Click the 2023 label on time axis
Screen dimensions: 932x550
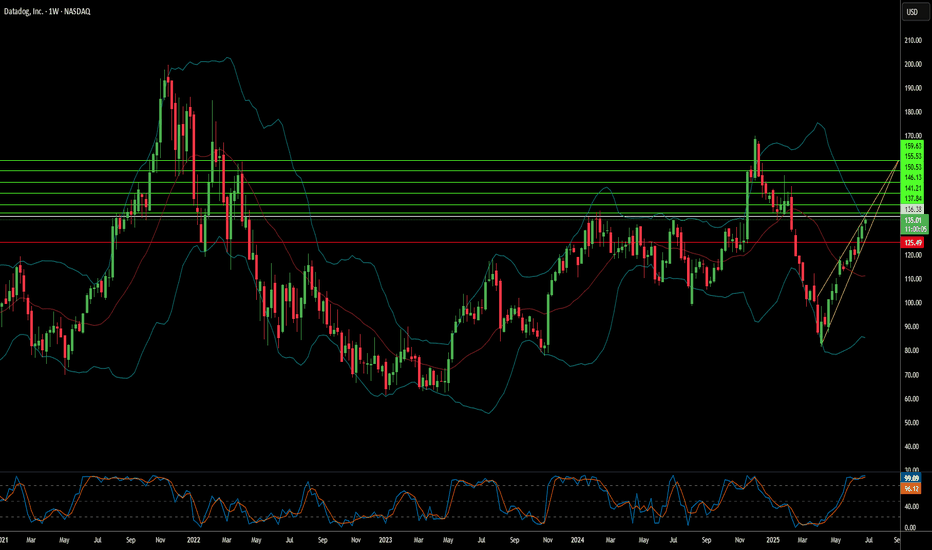(385, 540)
